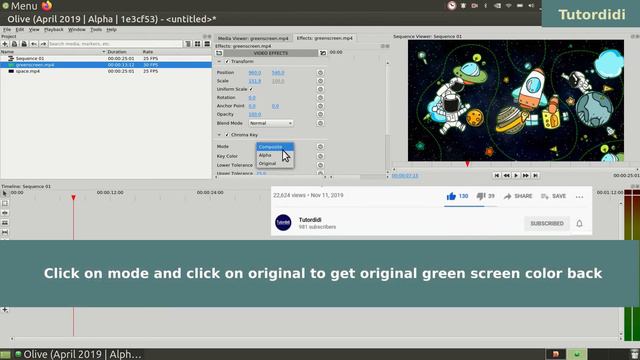This screenshot has height=360, width=640.
Task: Click the red playhead handle on timeline ruler
Action: 73,198
